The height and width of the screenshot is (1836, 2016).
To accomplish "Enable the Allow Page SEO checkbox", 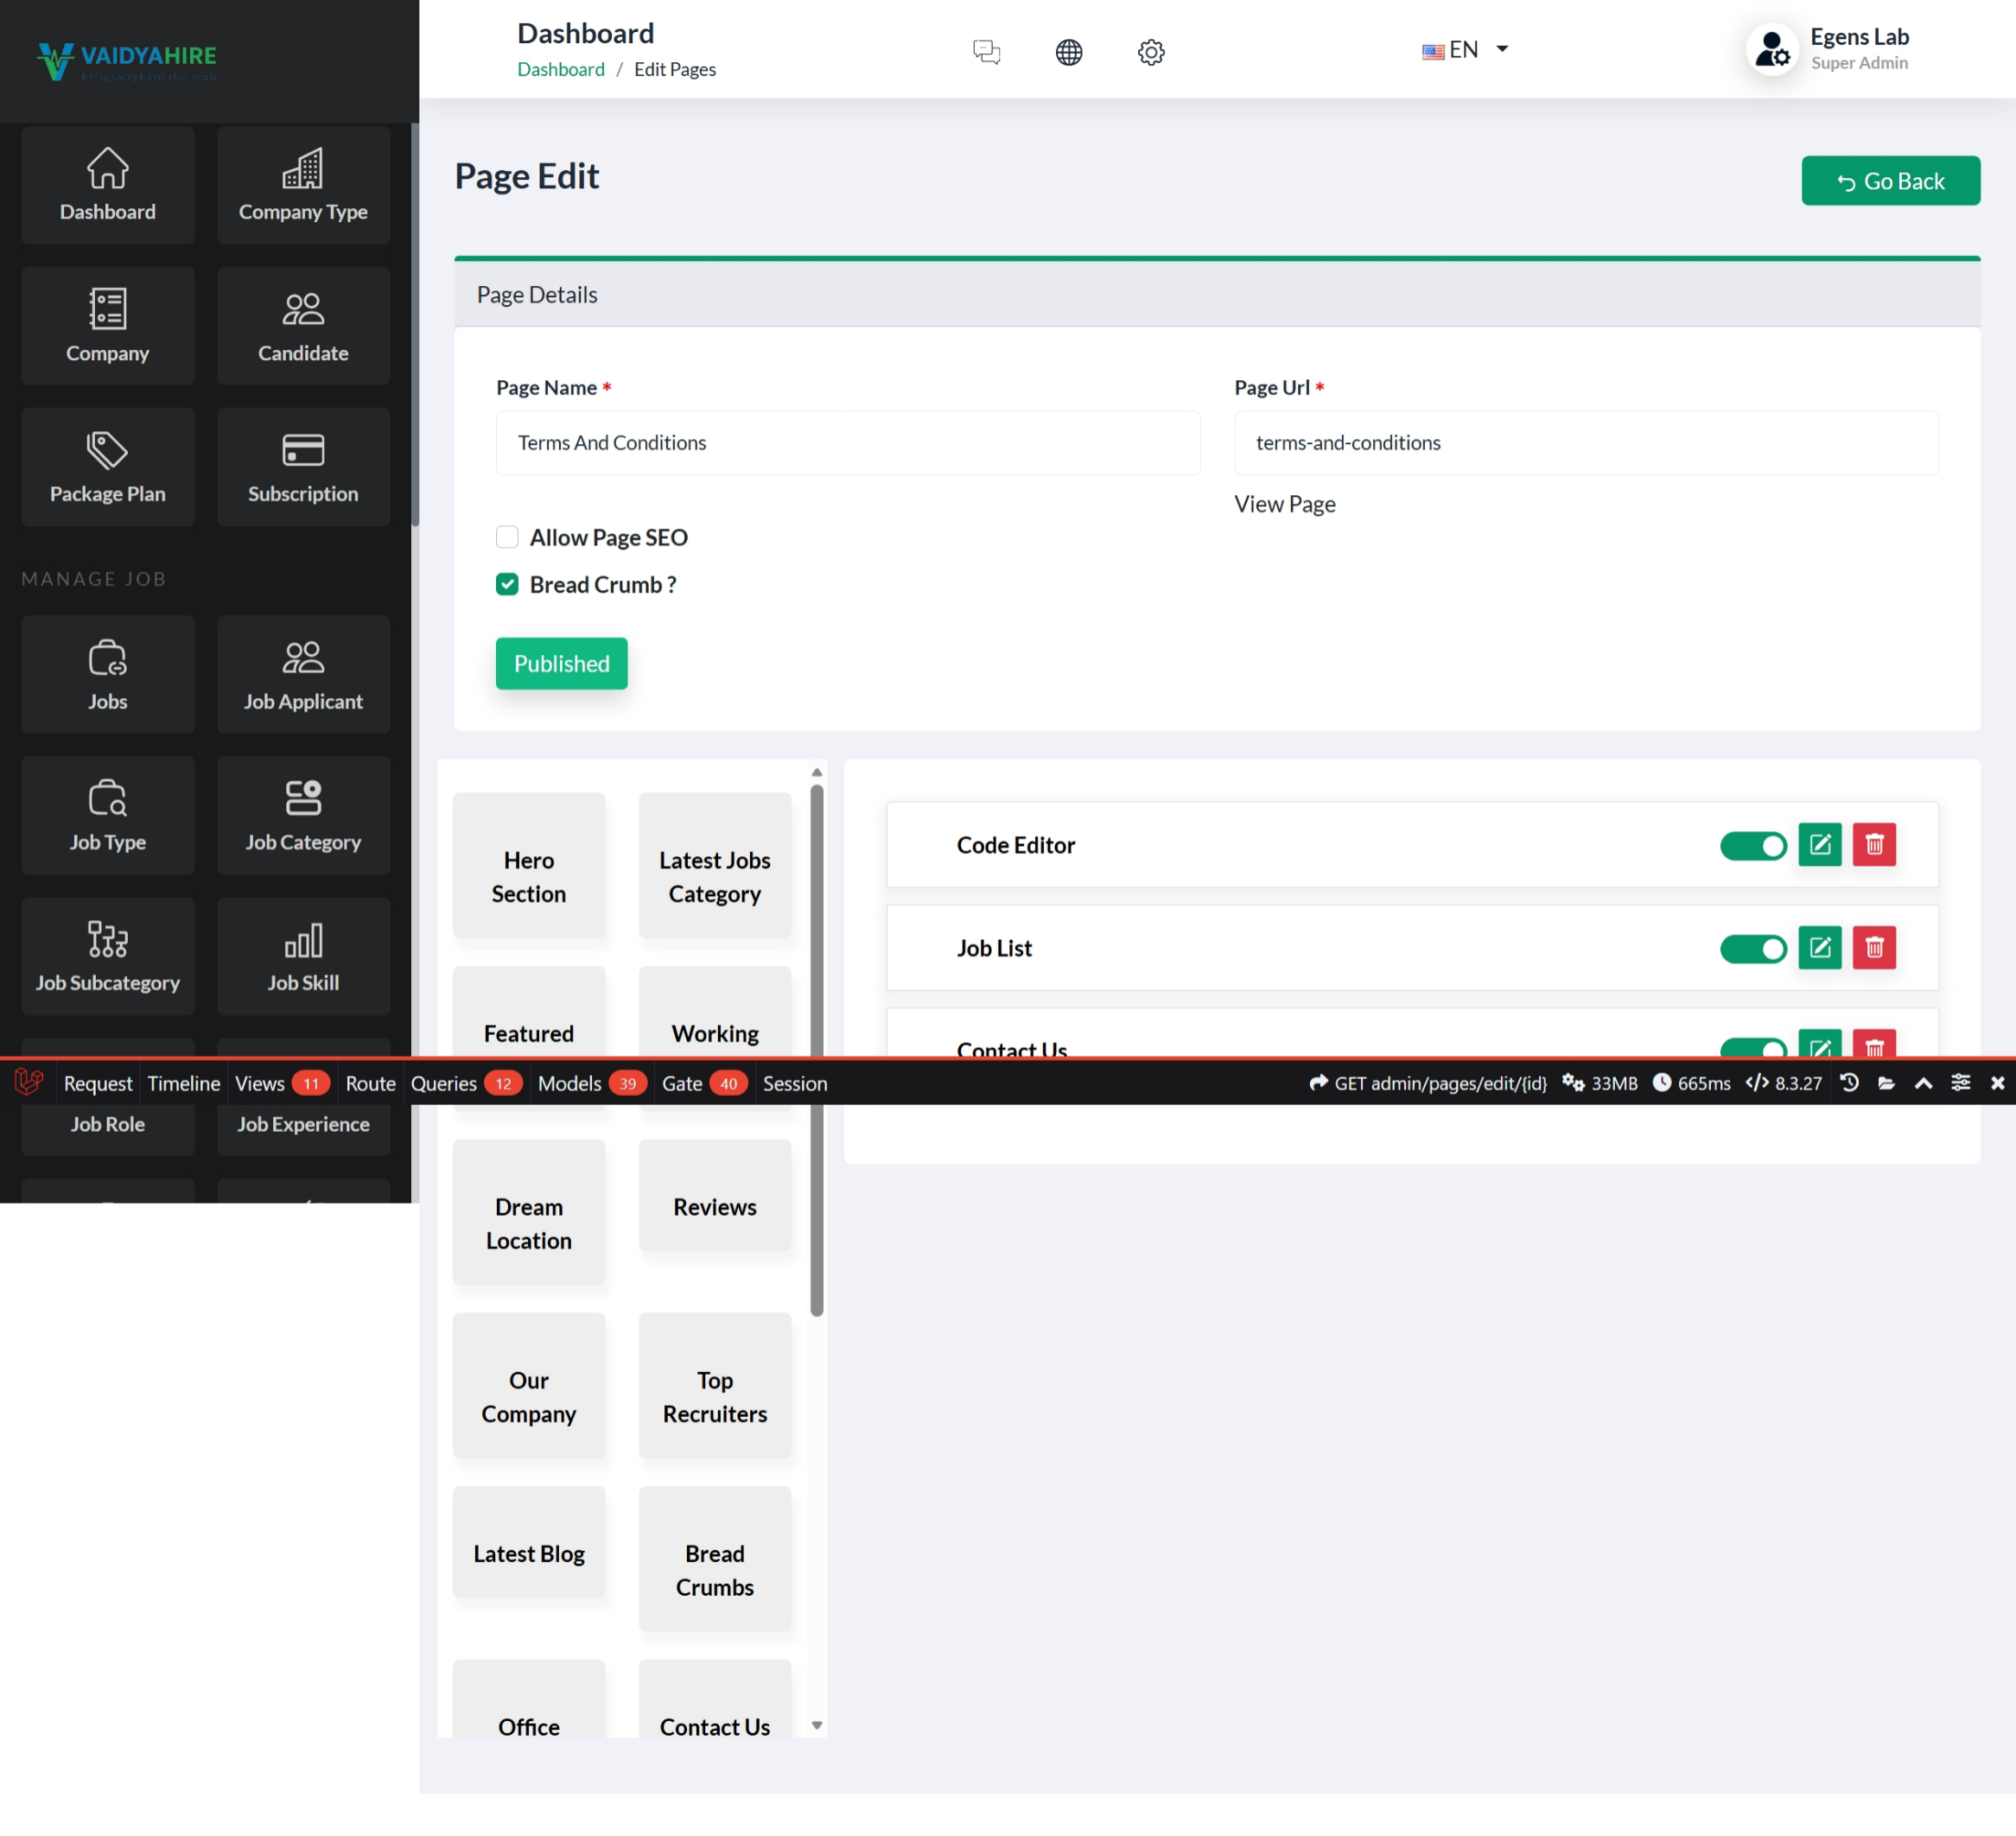I will click(x=507, y=537).
